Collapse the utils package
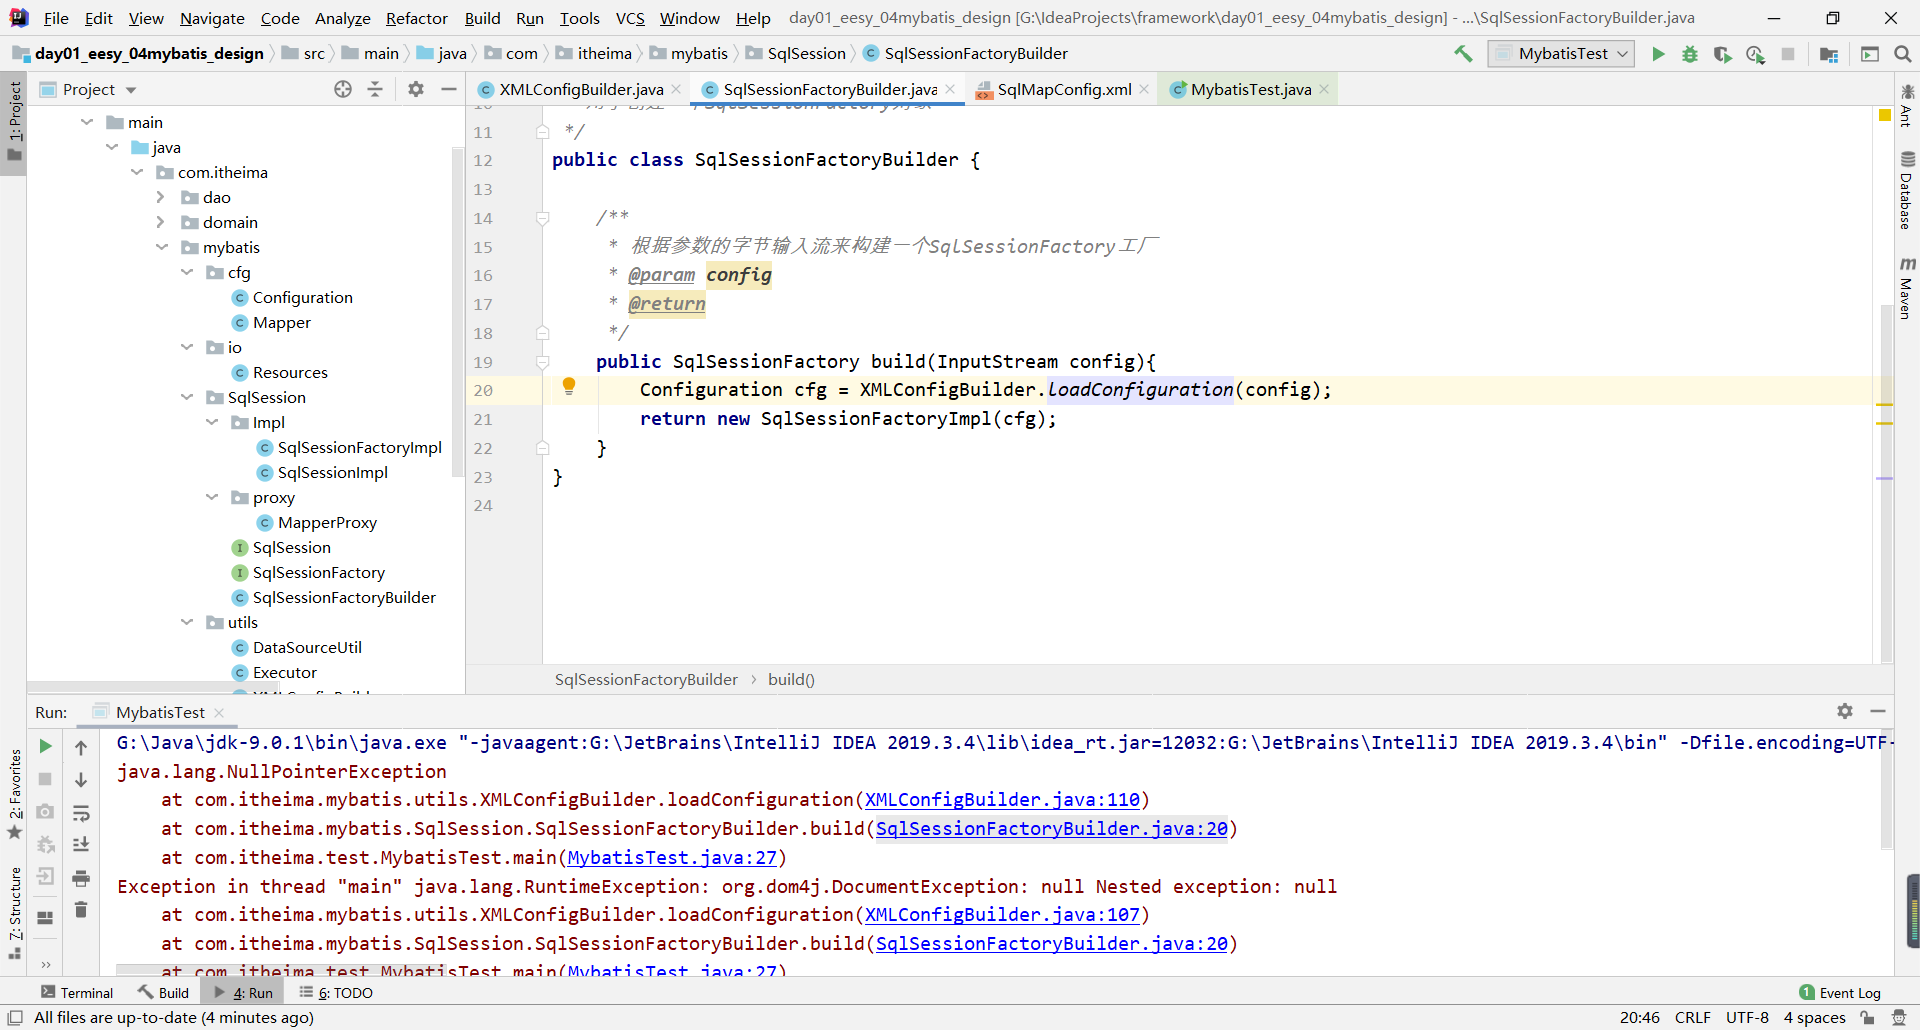This screenshot has height=1030, width=1920. pos(187,622)
